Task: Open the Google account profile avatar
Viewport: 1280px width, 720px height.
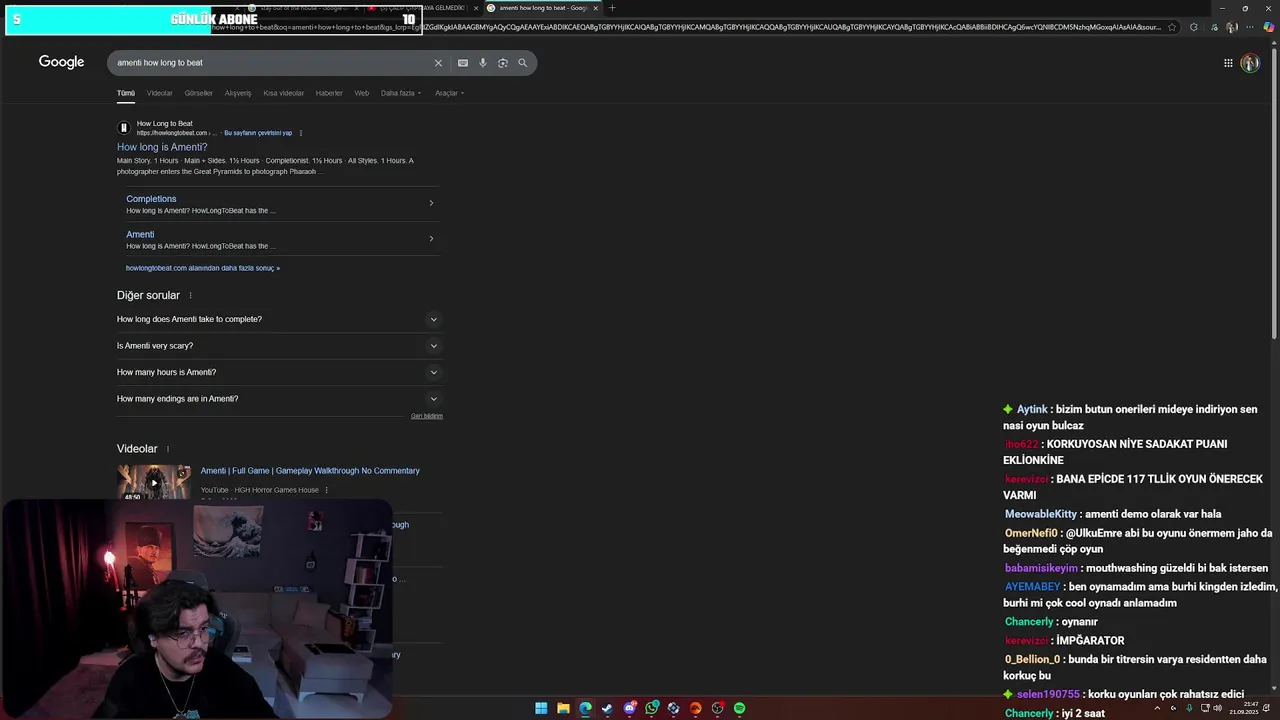Action: tap(1250, 63)
